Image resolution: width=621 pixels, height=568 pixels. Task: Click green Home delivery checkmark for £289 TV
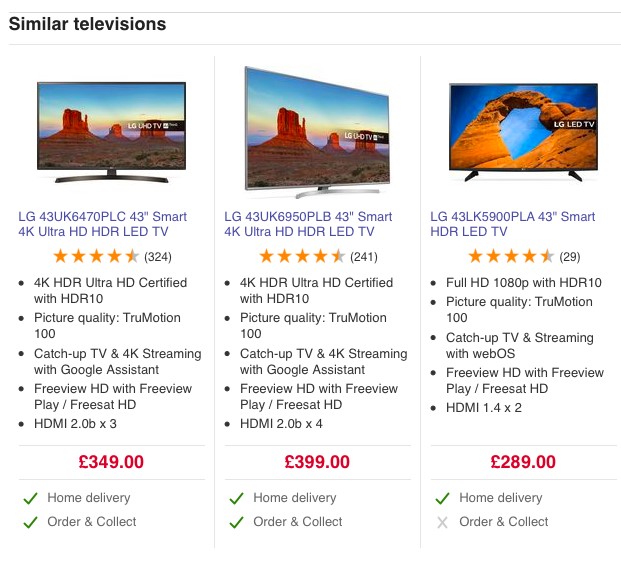coord(442,498)
